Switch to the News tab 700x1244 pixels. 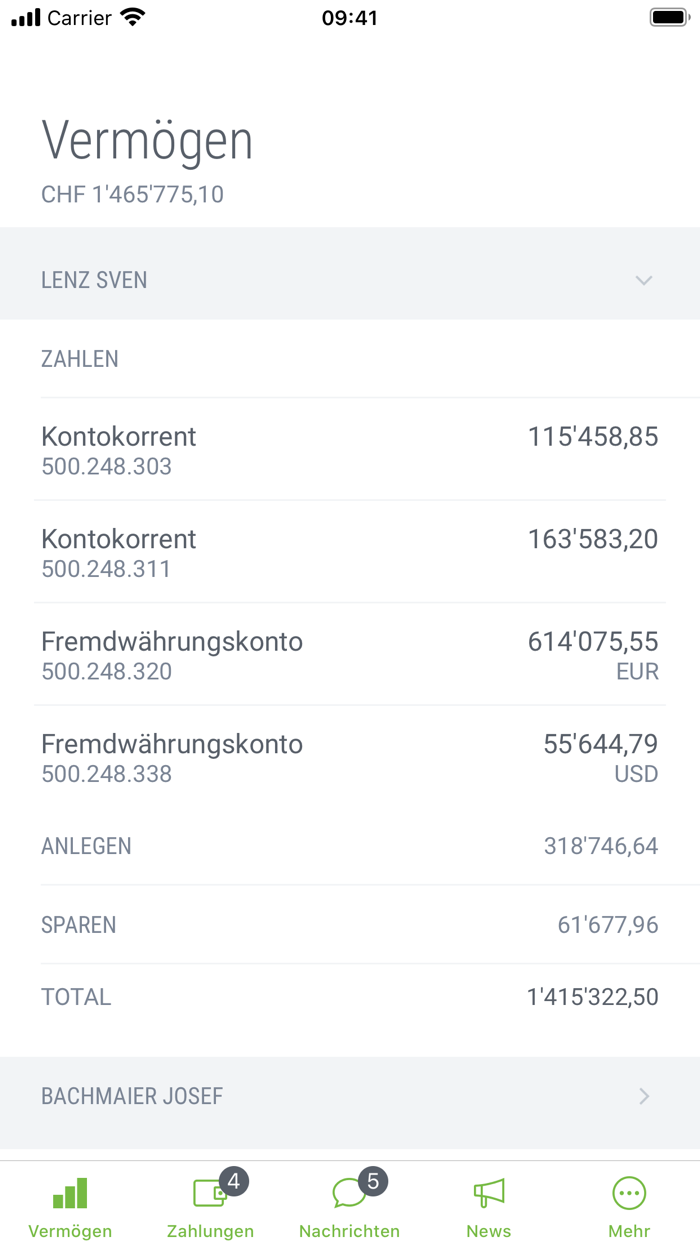pyautogui.click(x=489, y=1205)
